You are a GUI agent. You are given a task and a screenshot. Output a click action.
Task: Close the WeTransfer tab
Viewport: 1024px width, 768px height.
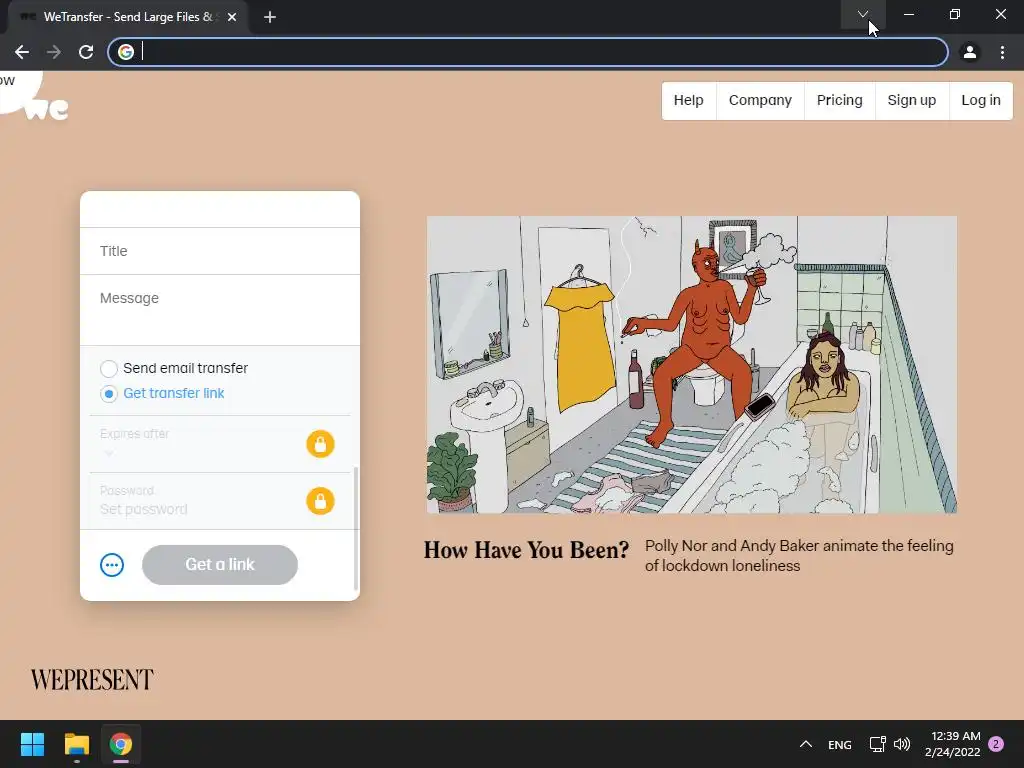click(x=232, y=18)
